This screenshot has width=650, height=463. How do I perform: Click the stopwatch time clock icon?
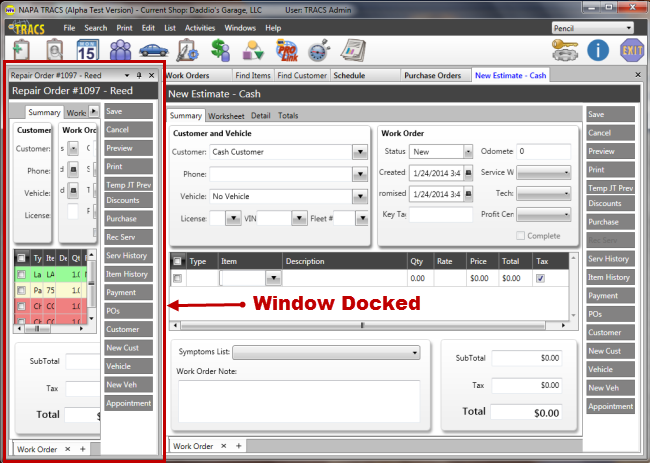click(319, 51)
